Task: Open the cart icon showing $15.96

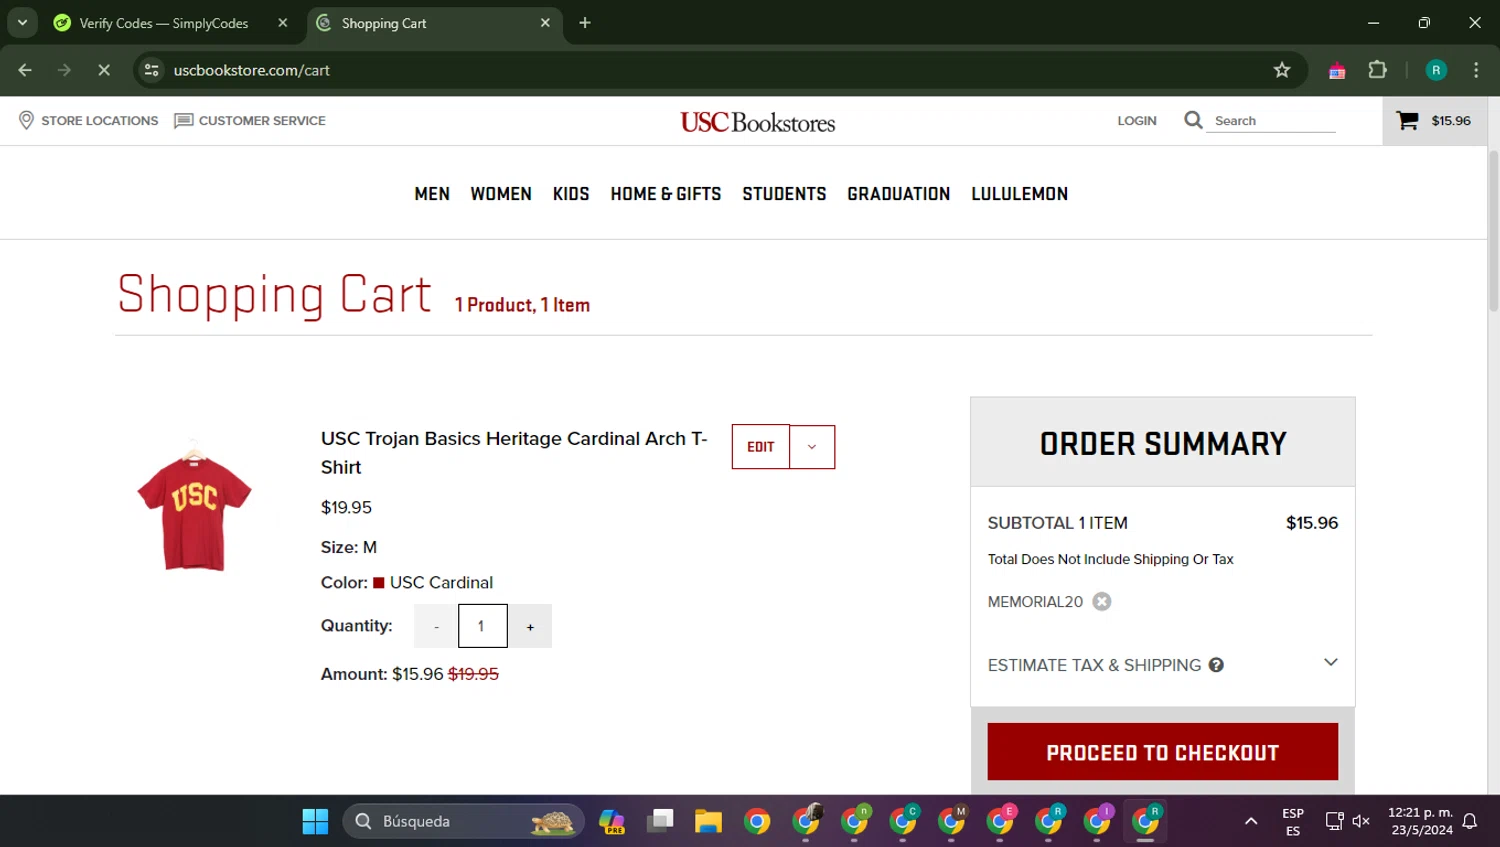Action: click(1434, 121)
